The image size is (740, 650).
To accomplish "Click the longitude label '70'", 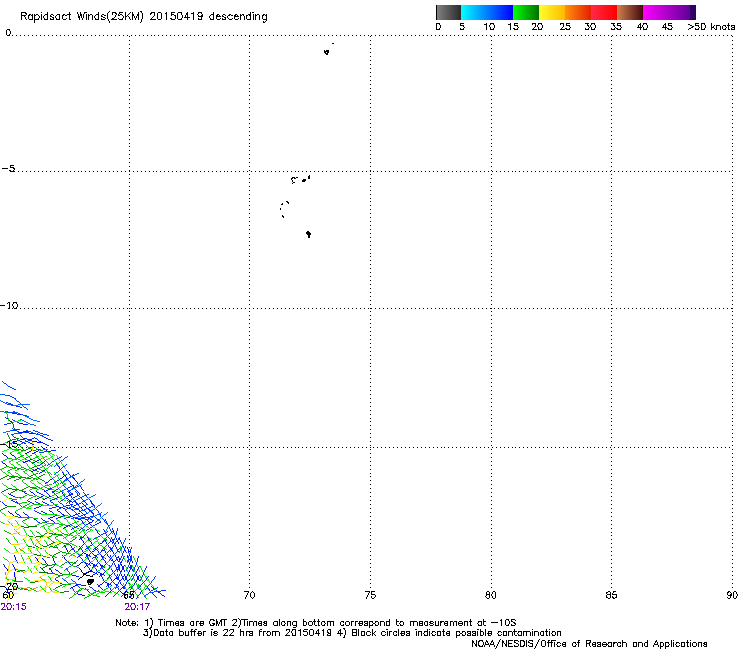I will 249,595.
